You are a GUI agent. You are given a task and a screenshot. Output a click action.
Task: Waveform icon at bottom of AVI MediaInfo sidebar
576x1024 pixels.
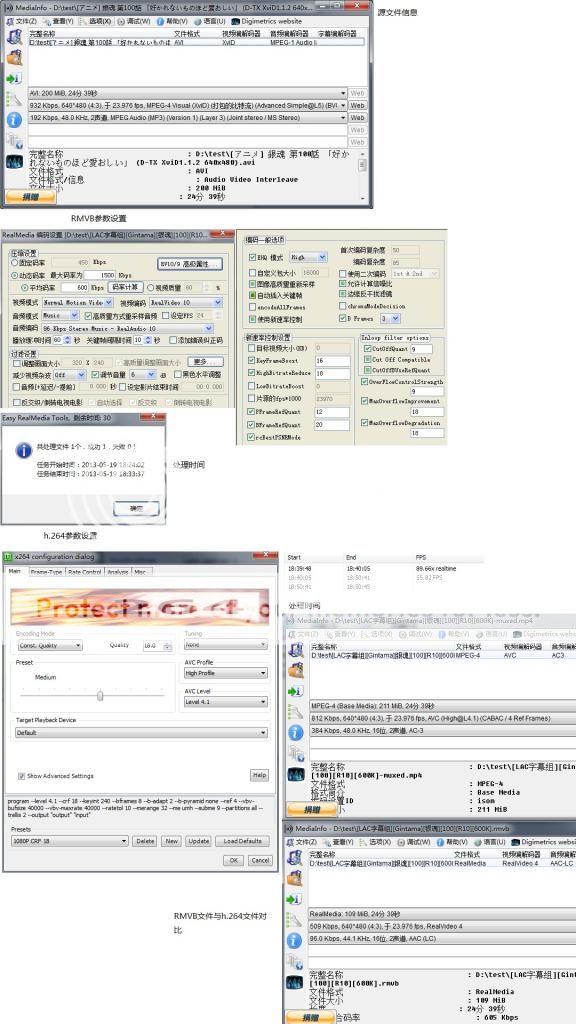pyautogui.click(x=14, y=161)
